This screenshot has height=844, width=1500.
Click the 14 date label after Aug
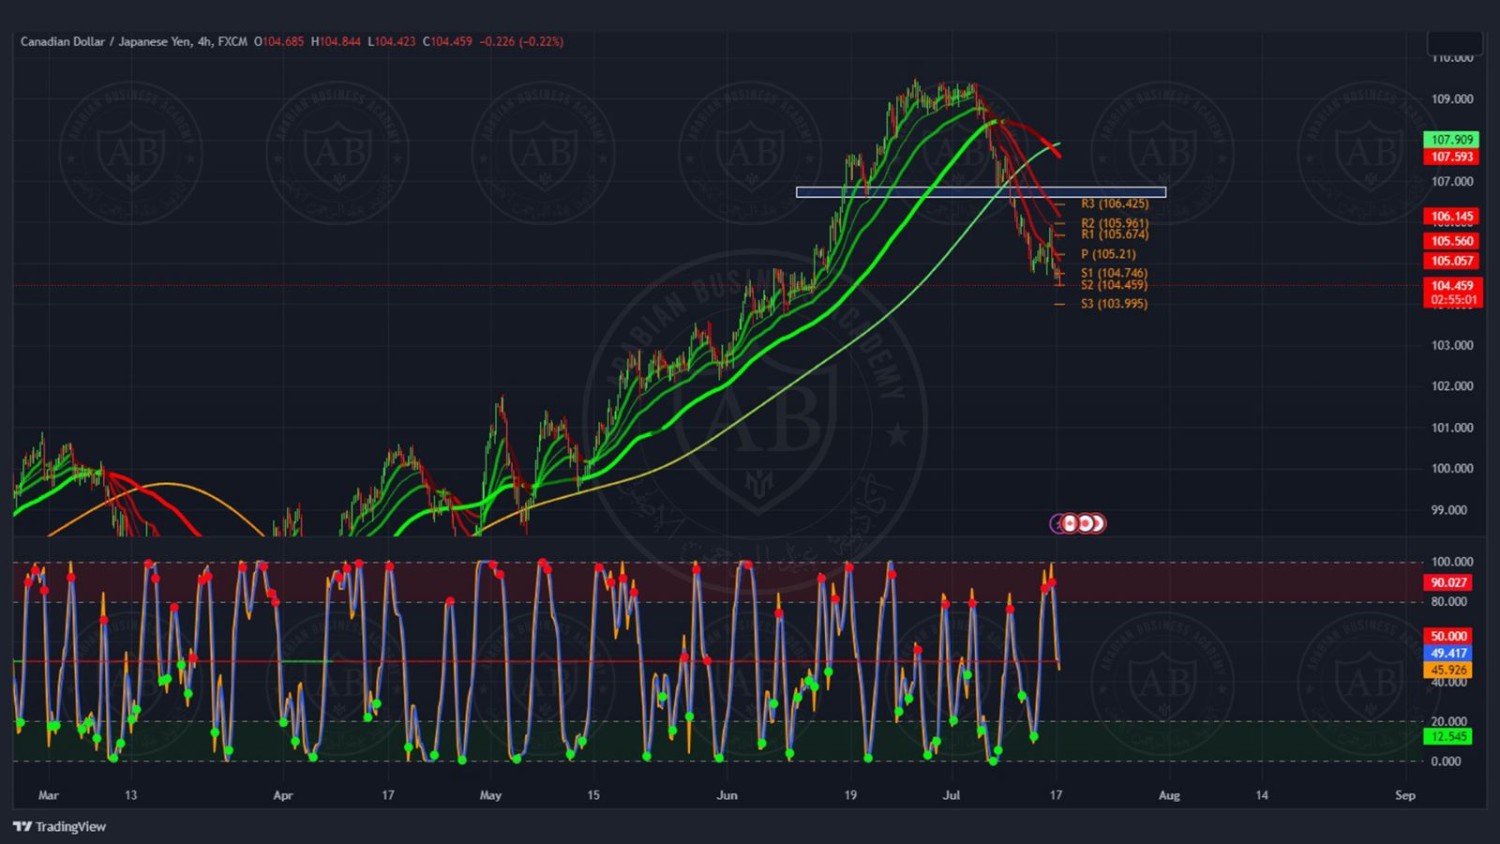[x=1262, y=796]
